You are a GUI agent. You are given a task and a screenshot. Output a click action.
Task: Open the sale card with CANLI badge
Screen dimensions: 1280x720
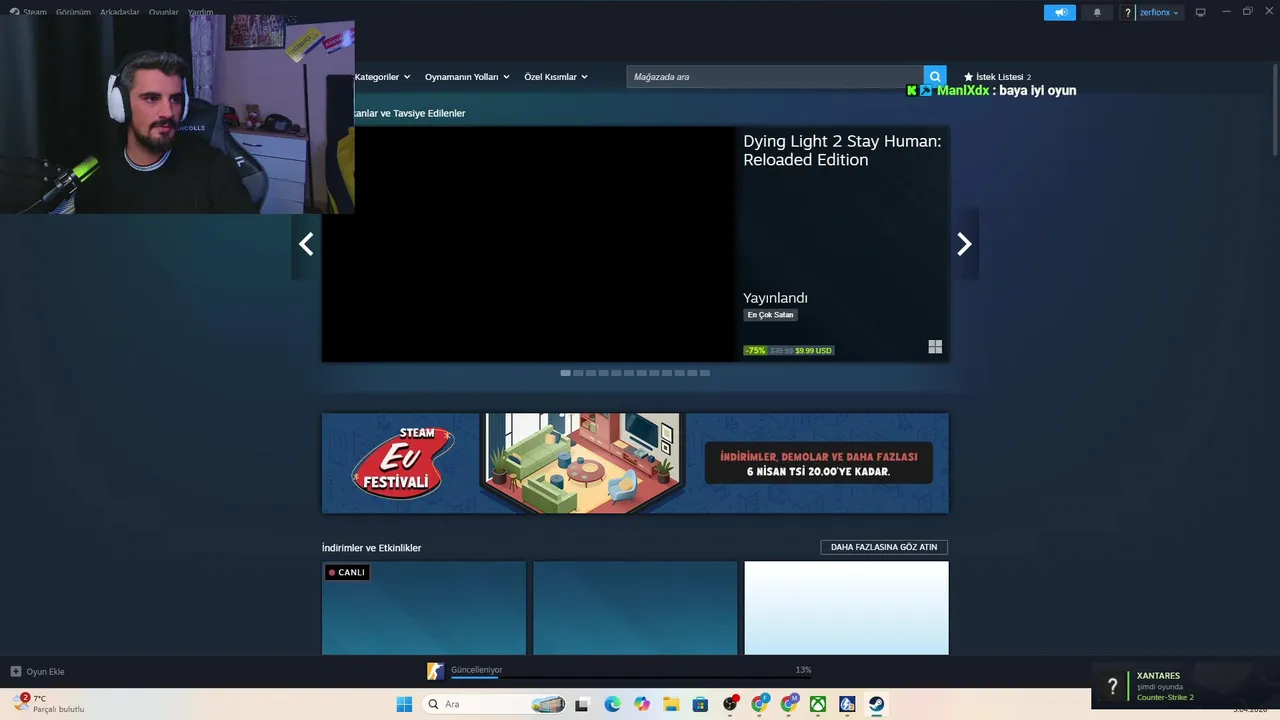[424, 608]
